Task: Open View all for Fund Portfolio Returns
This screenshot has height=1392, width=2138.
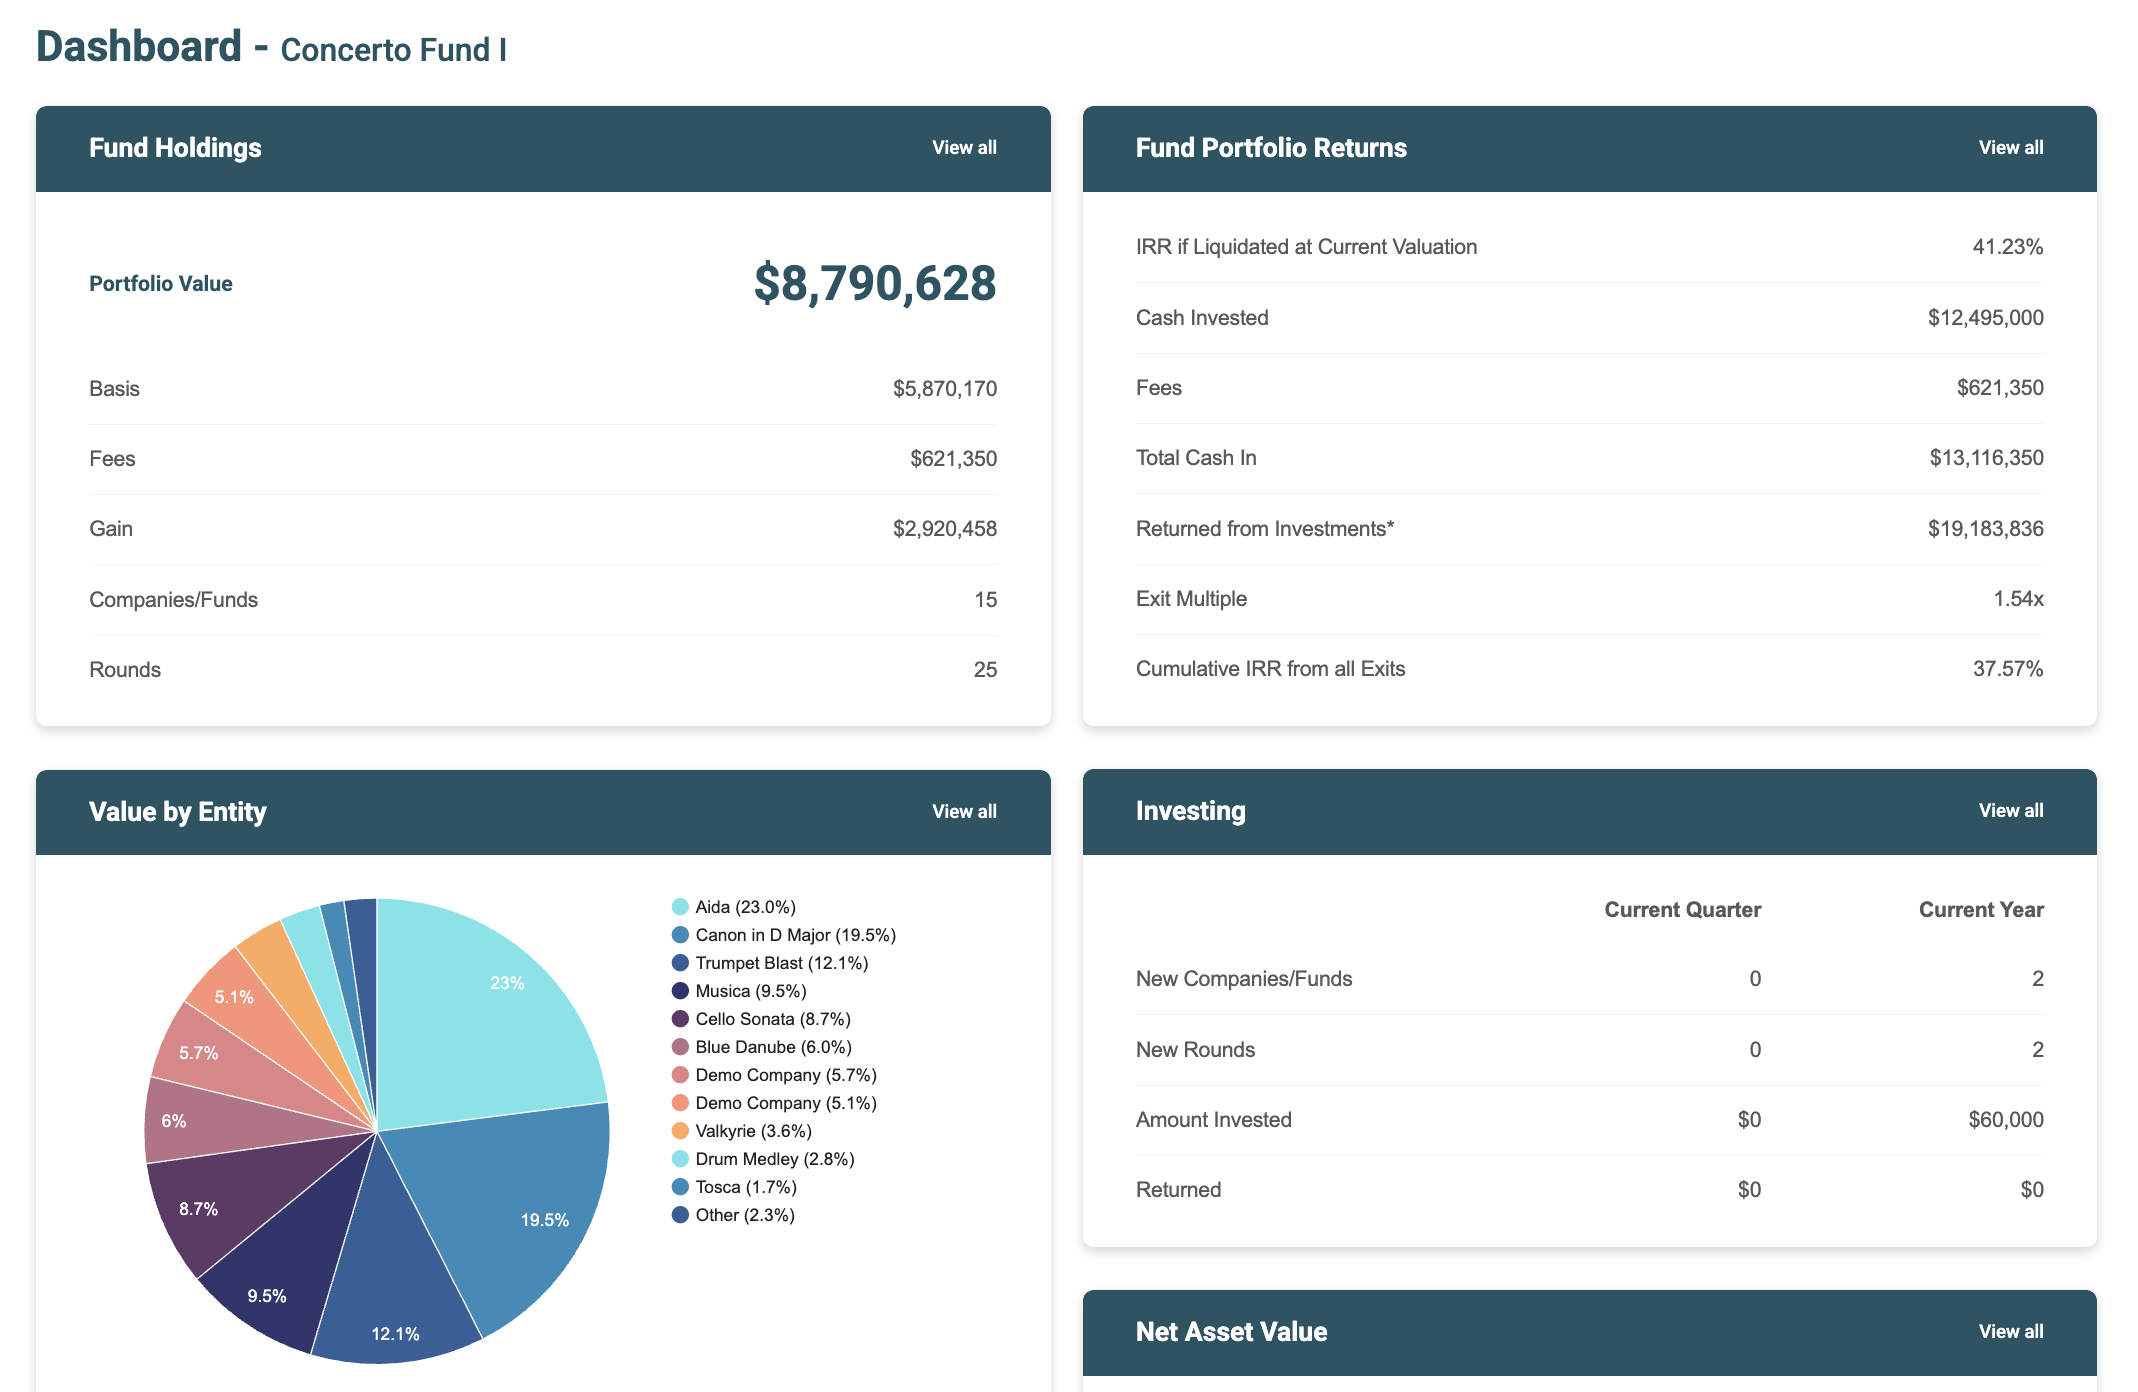Action: pos(2010,148)
